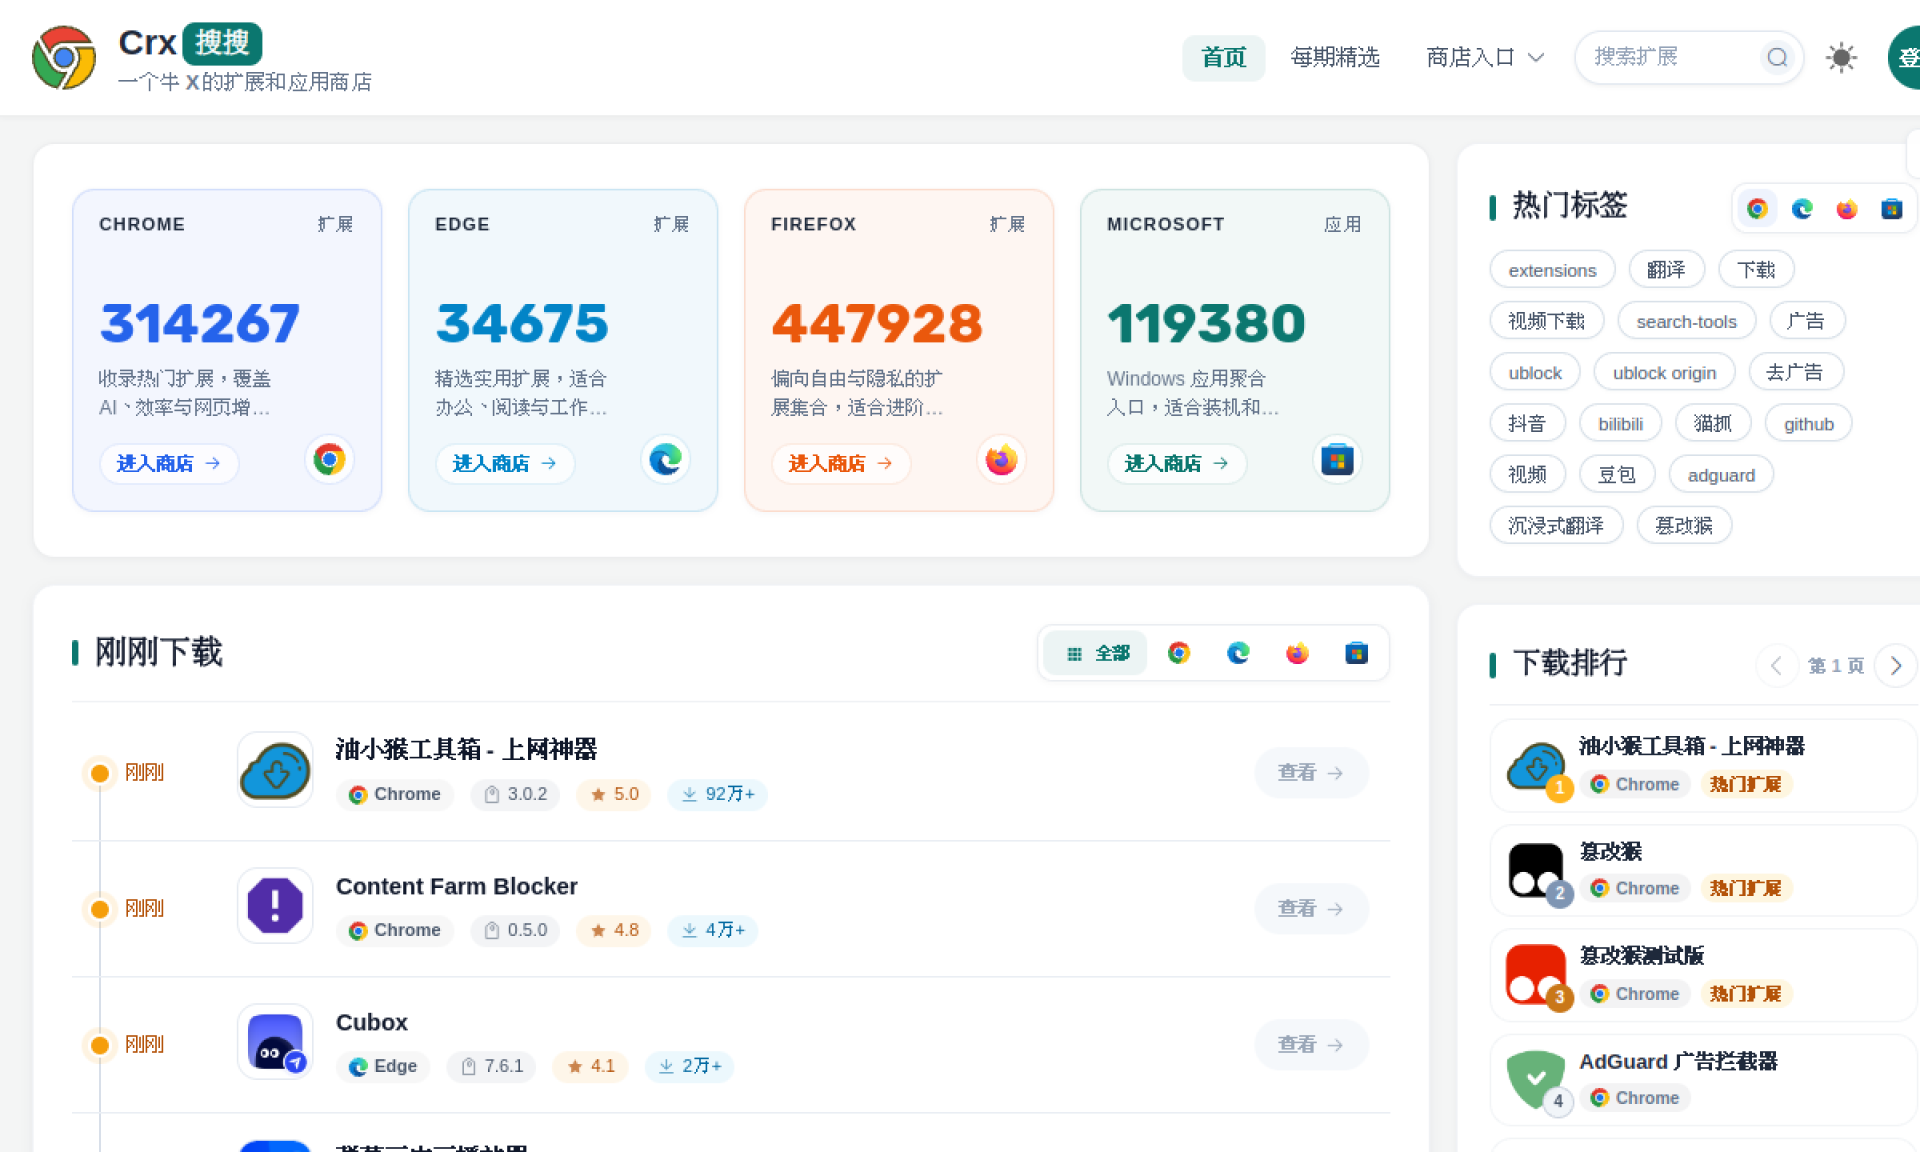Click the Crx logo icon in header
This screenshot has height=1152, width=1920.
[64, 57]
